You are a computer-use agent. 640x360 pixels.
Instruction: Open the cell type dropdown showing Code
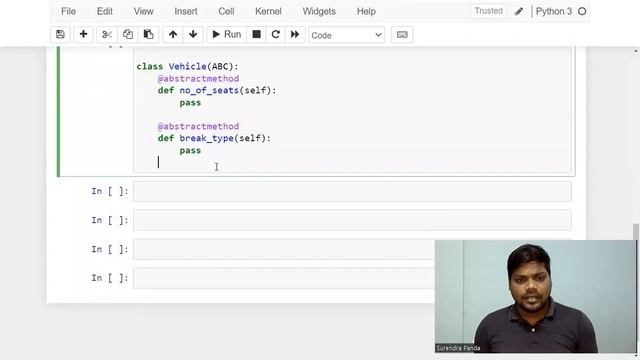(347, 35)
